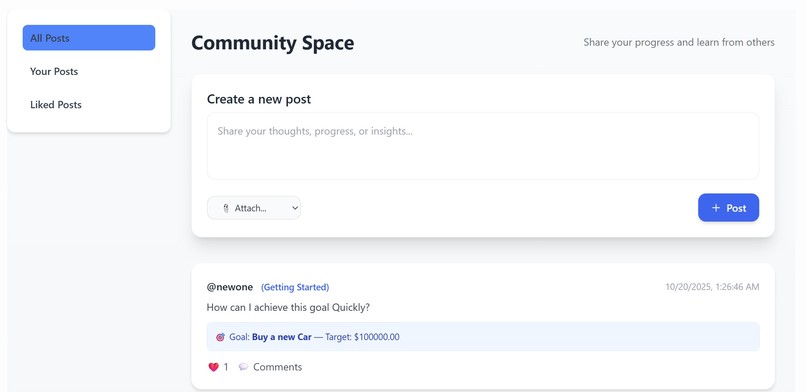
Task: Click the (Getting Started) badge
Action: [295, 287]
